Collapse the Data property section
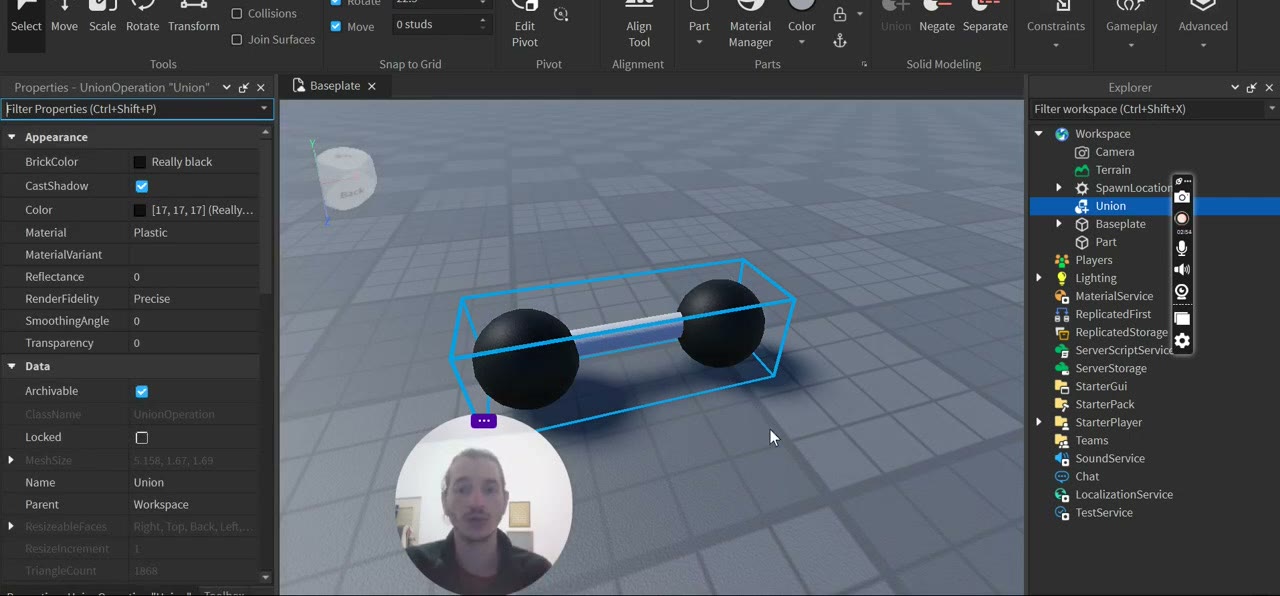Screen dimensions: 1280x596 point(12,366)
